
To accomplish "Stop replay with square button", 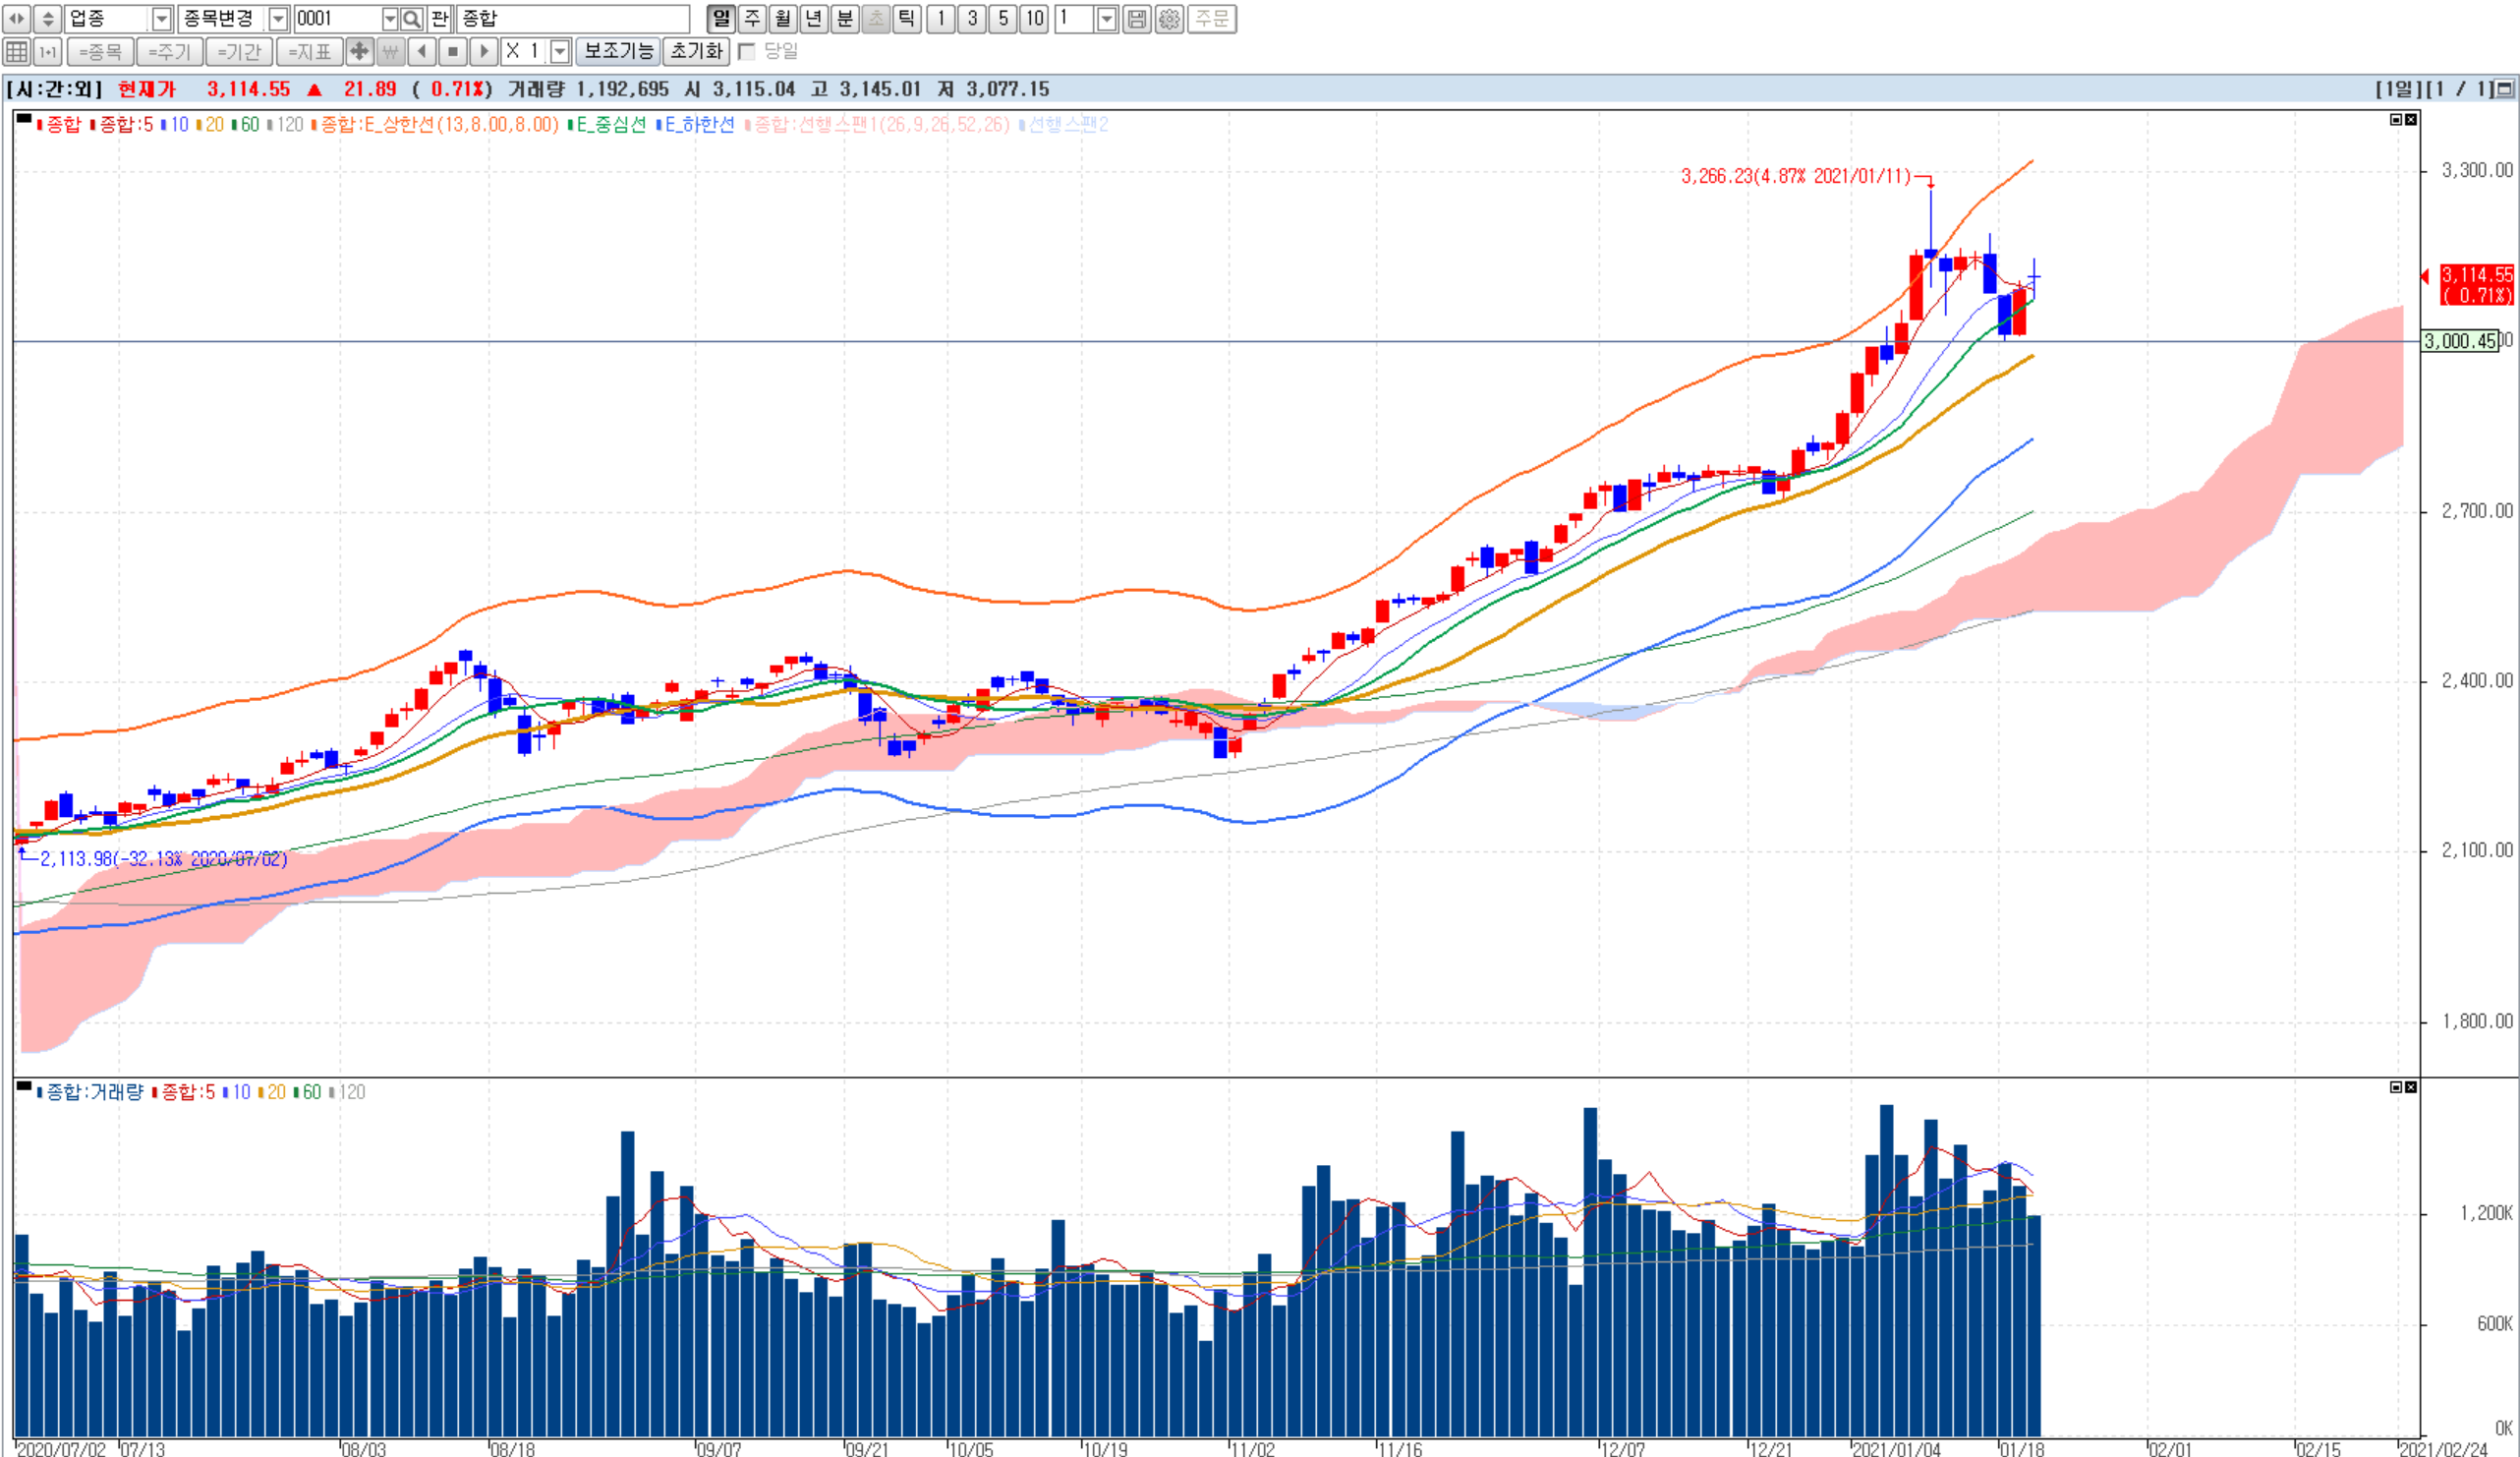I will point(452,51).
